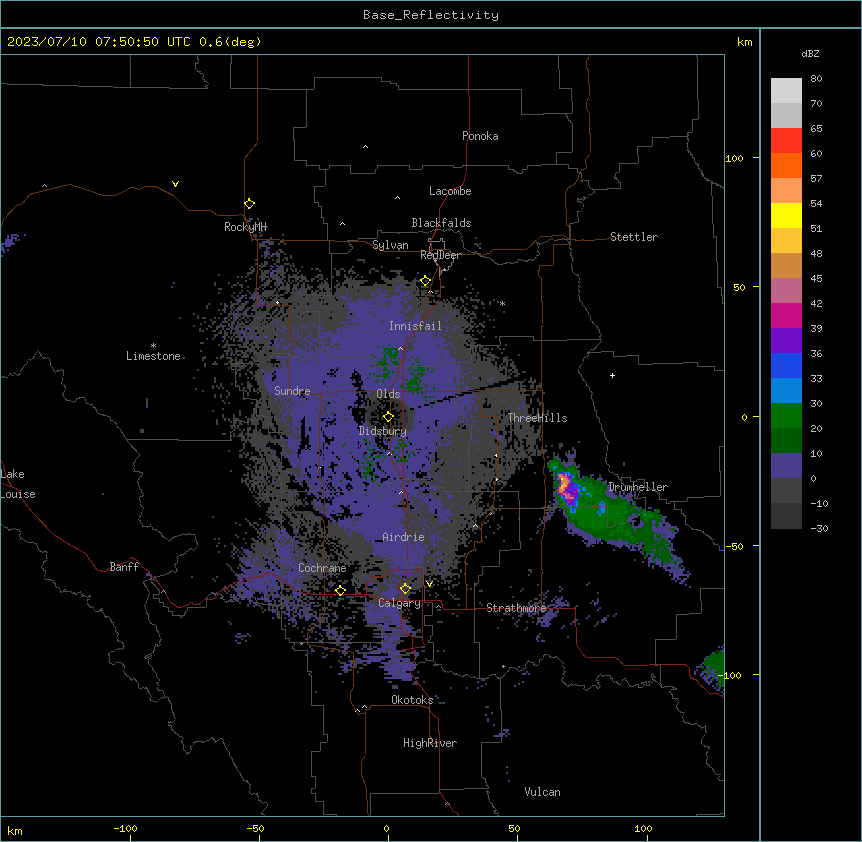Click the Innisfail town label

pos(415,326)
